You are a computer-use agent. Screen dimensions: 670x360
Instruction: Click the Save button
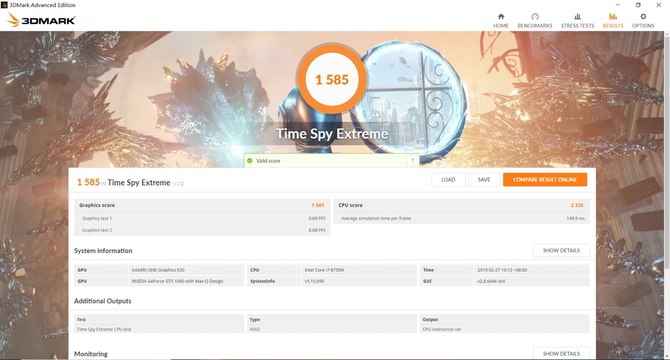[484, 180]
